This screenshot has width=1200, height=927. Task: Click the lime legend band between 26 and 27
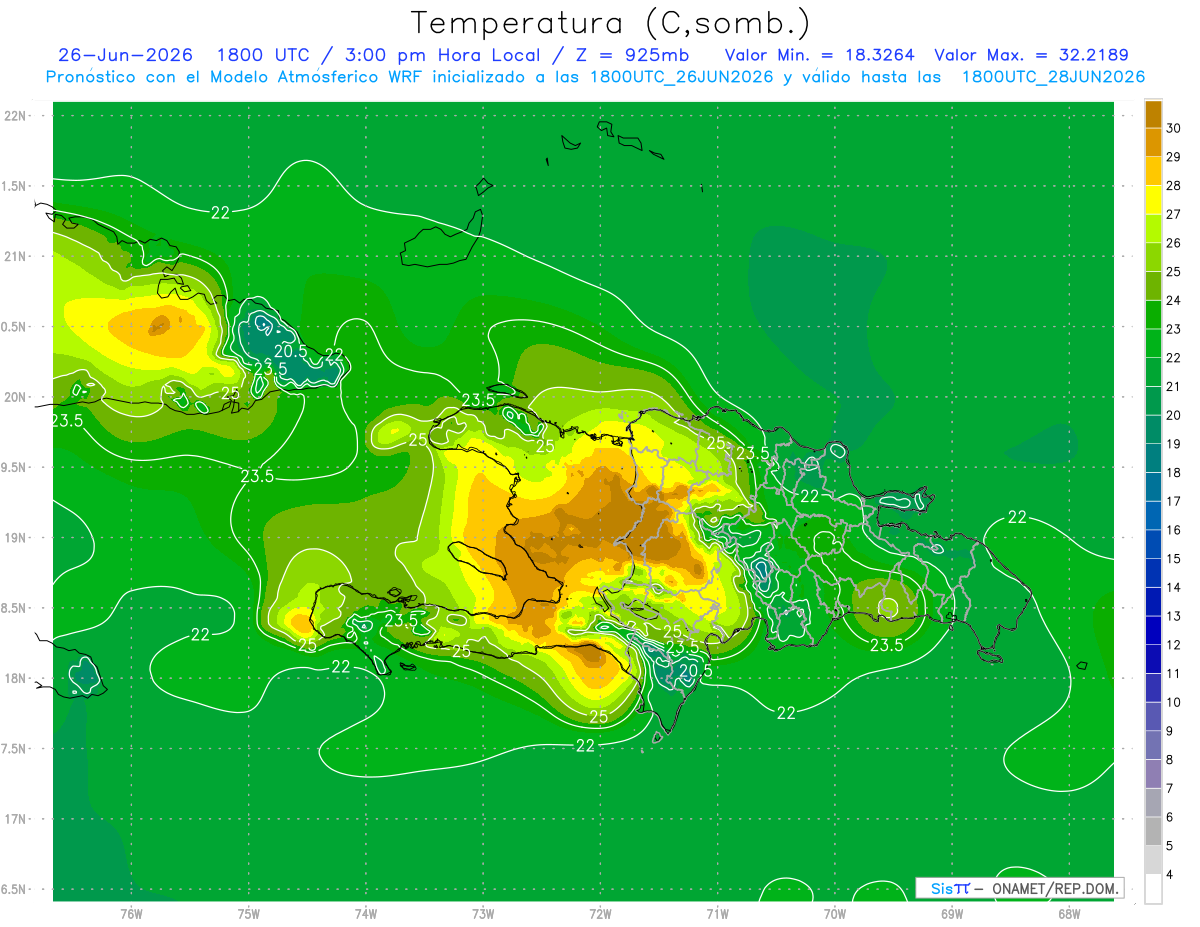(1153, 229)
